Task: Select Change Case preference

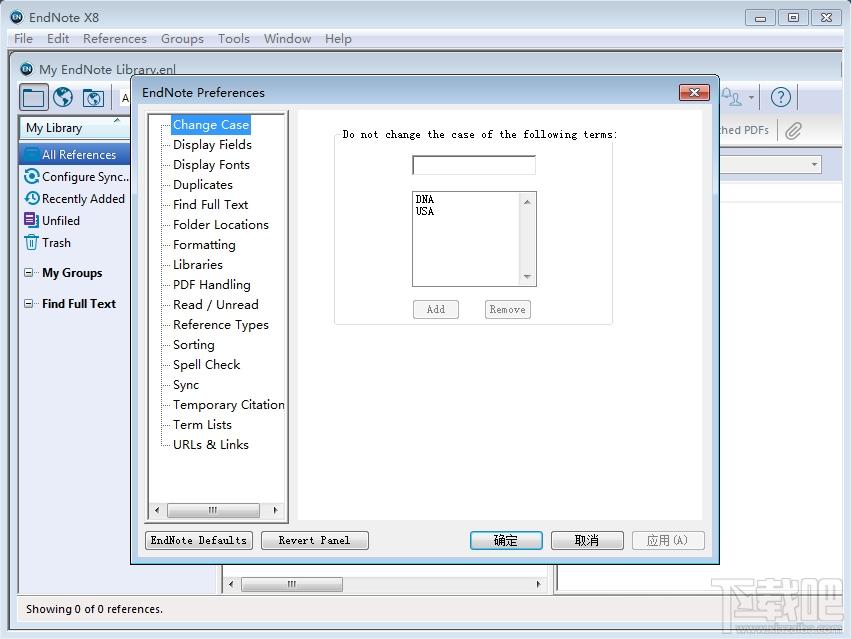Action: coord(211,125)
